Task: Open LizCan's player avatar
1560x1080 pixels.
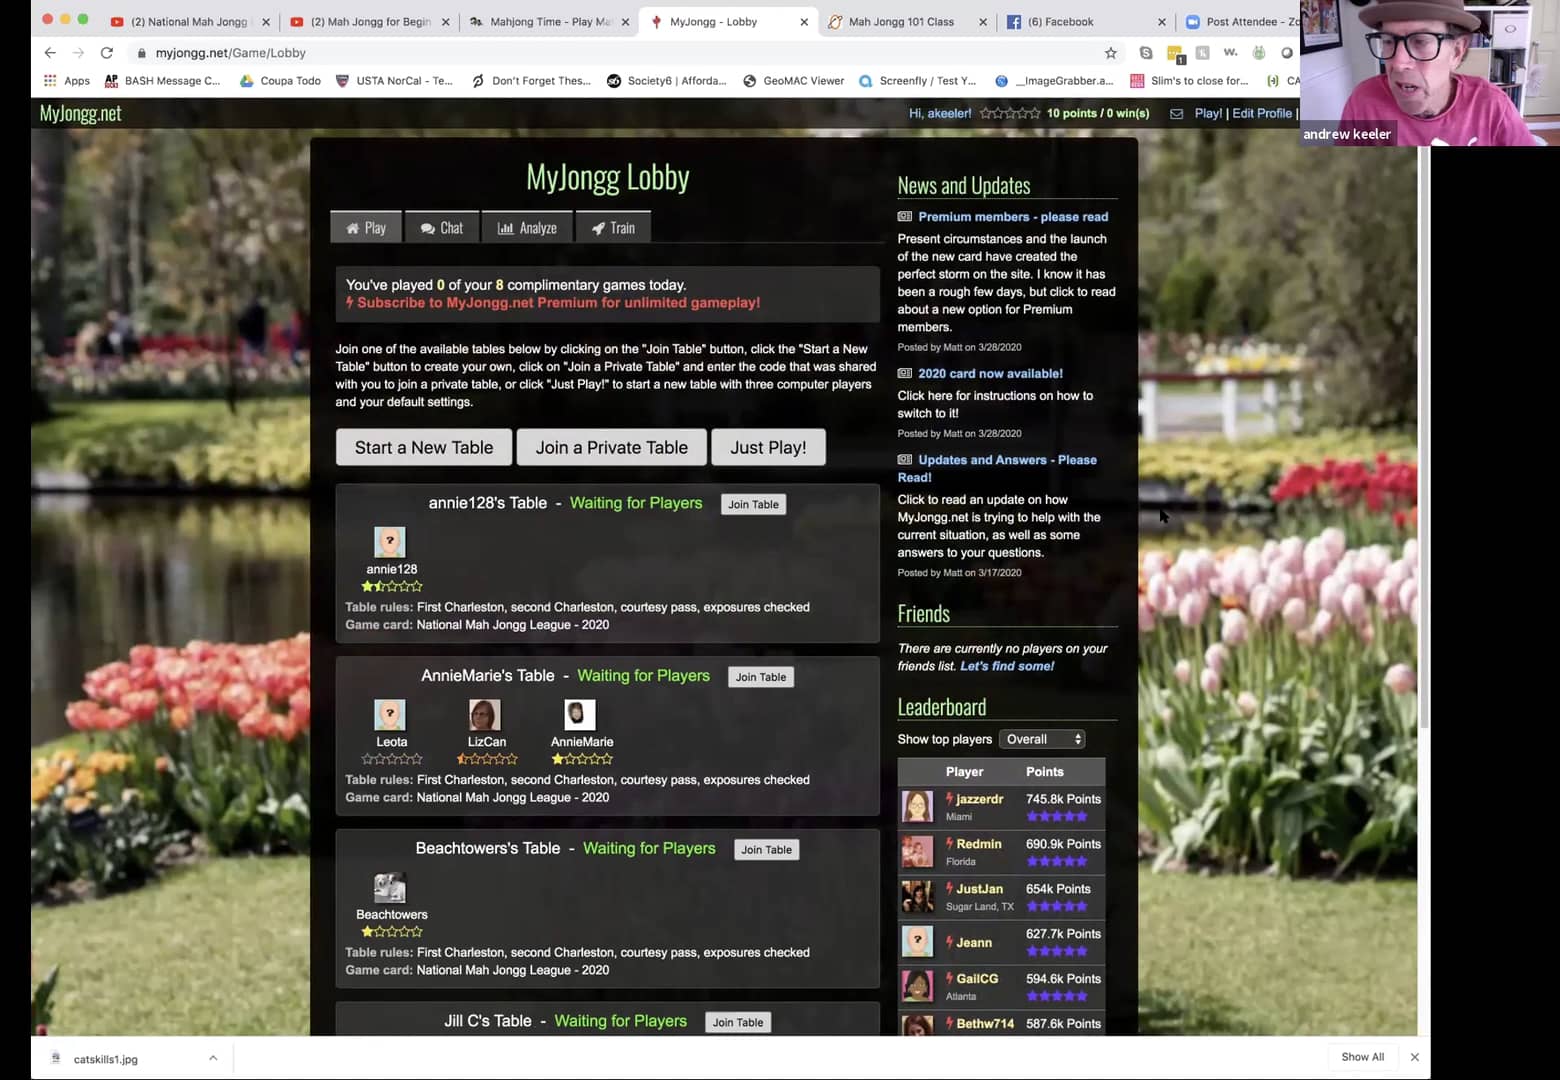Action: click(485, 715)
